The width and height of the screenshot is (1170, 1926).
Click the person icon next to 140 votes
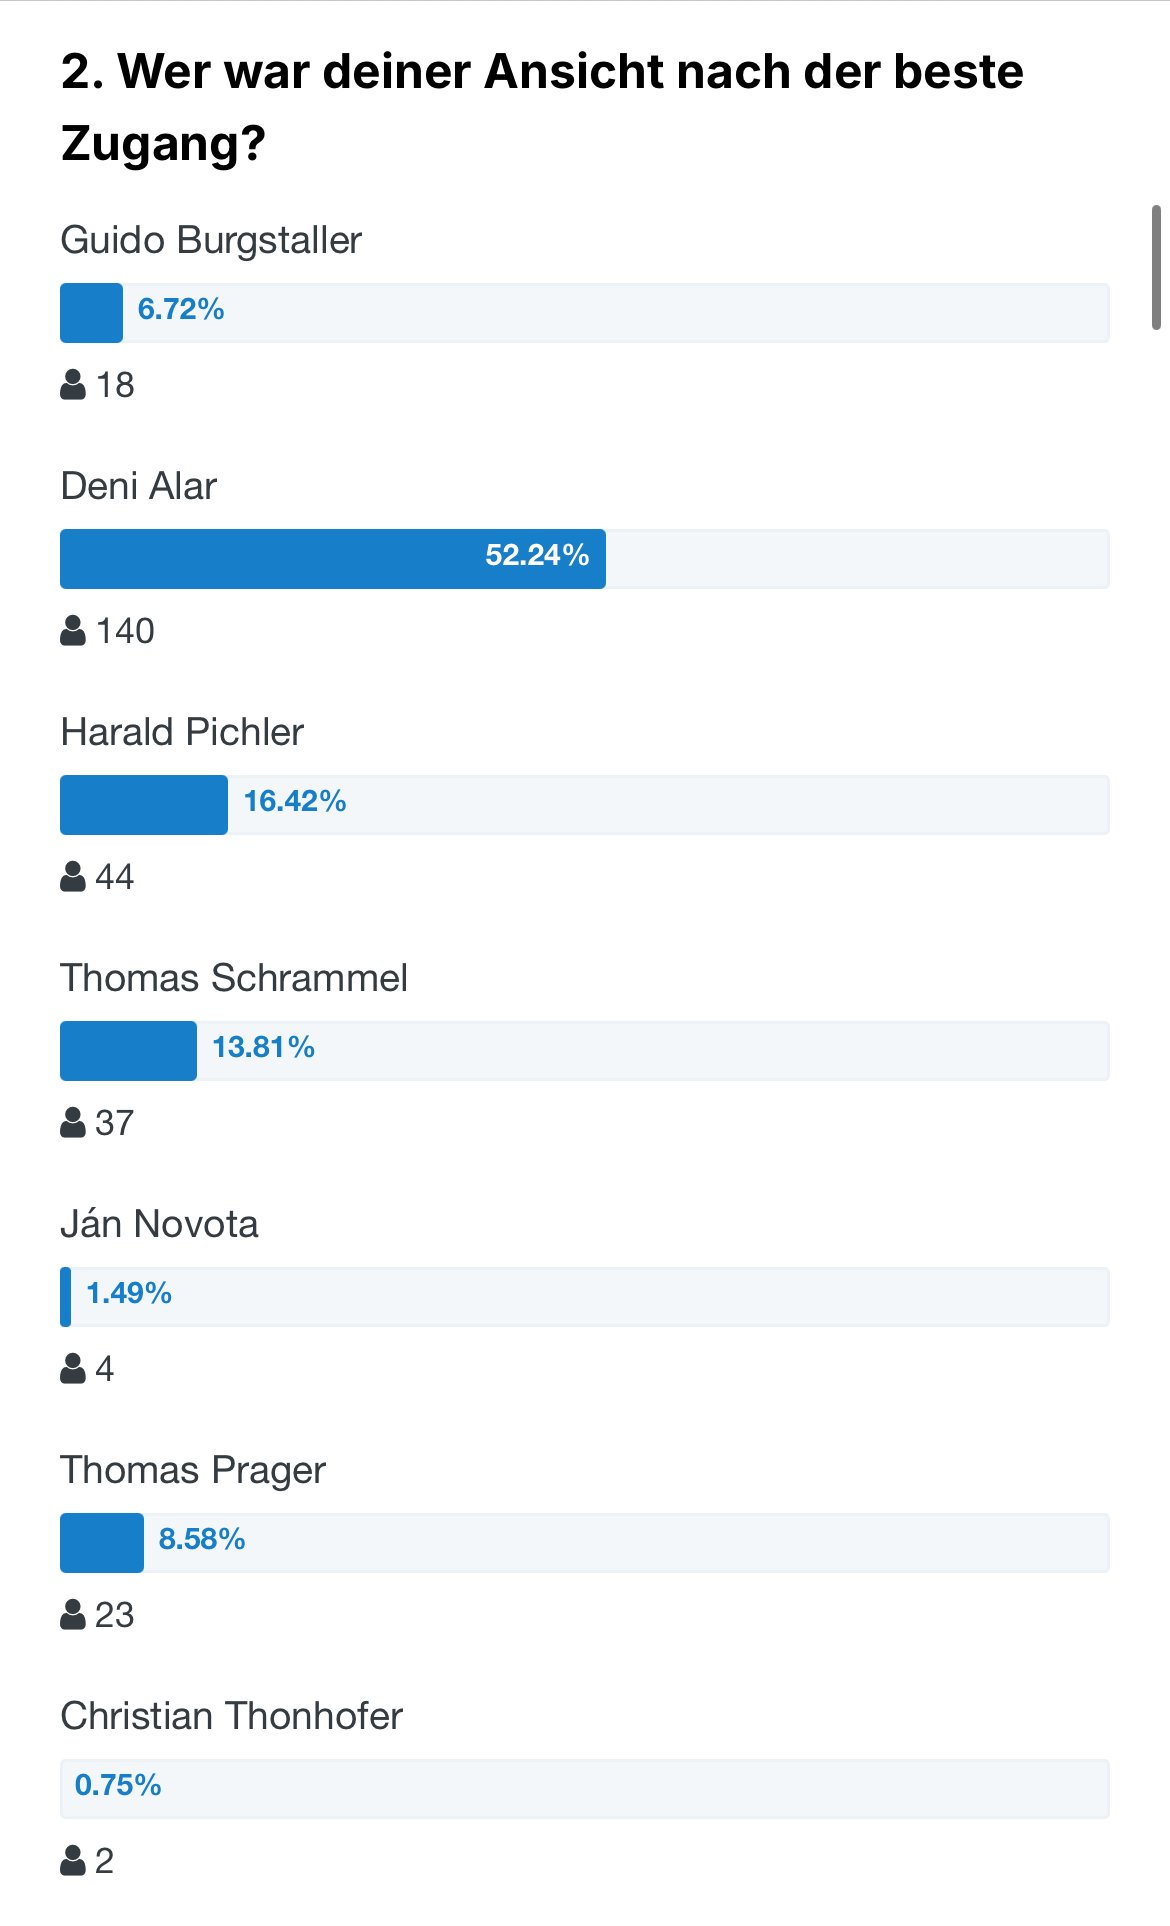73,630
